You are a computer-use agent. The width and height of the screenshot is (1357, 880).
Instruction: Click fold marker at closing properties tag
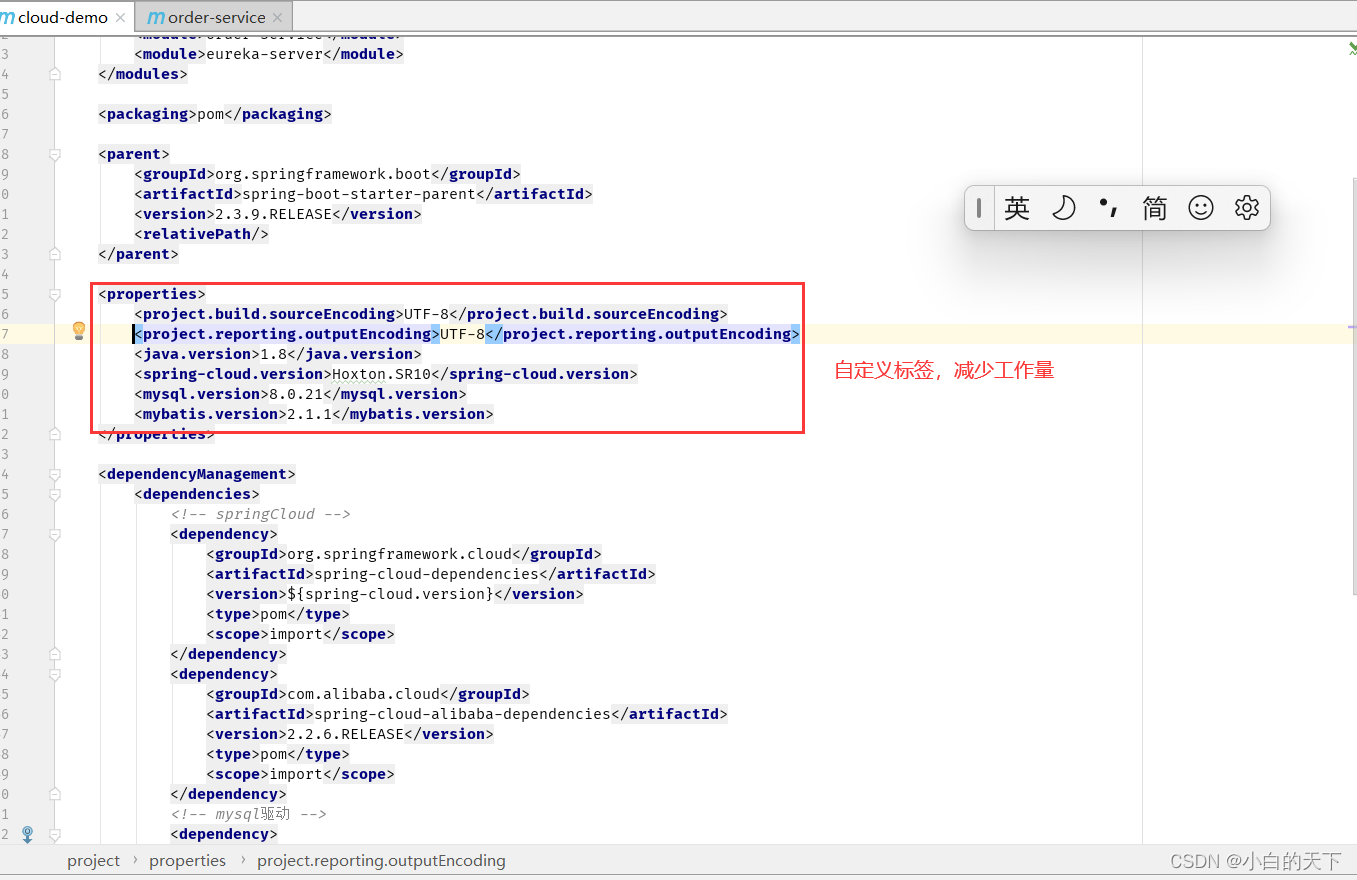coord(55,434)
